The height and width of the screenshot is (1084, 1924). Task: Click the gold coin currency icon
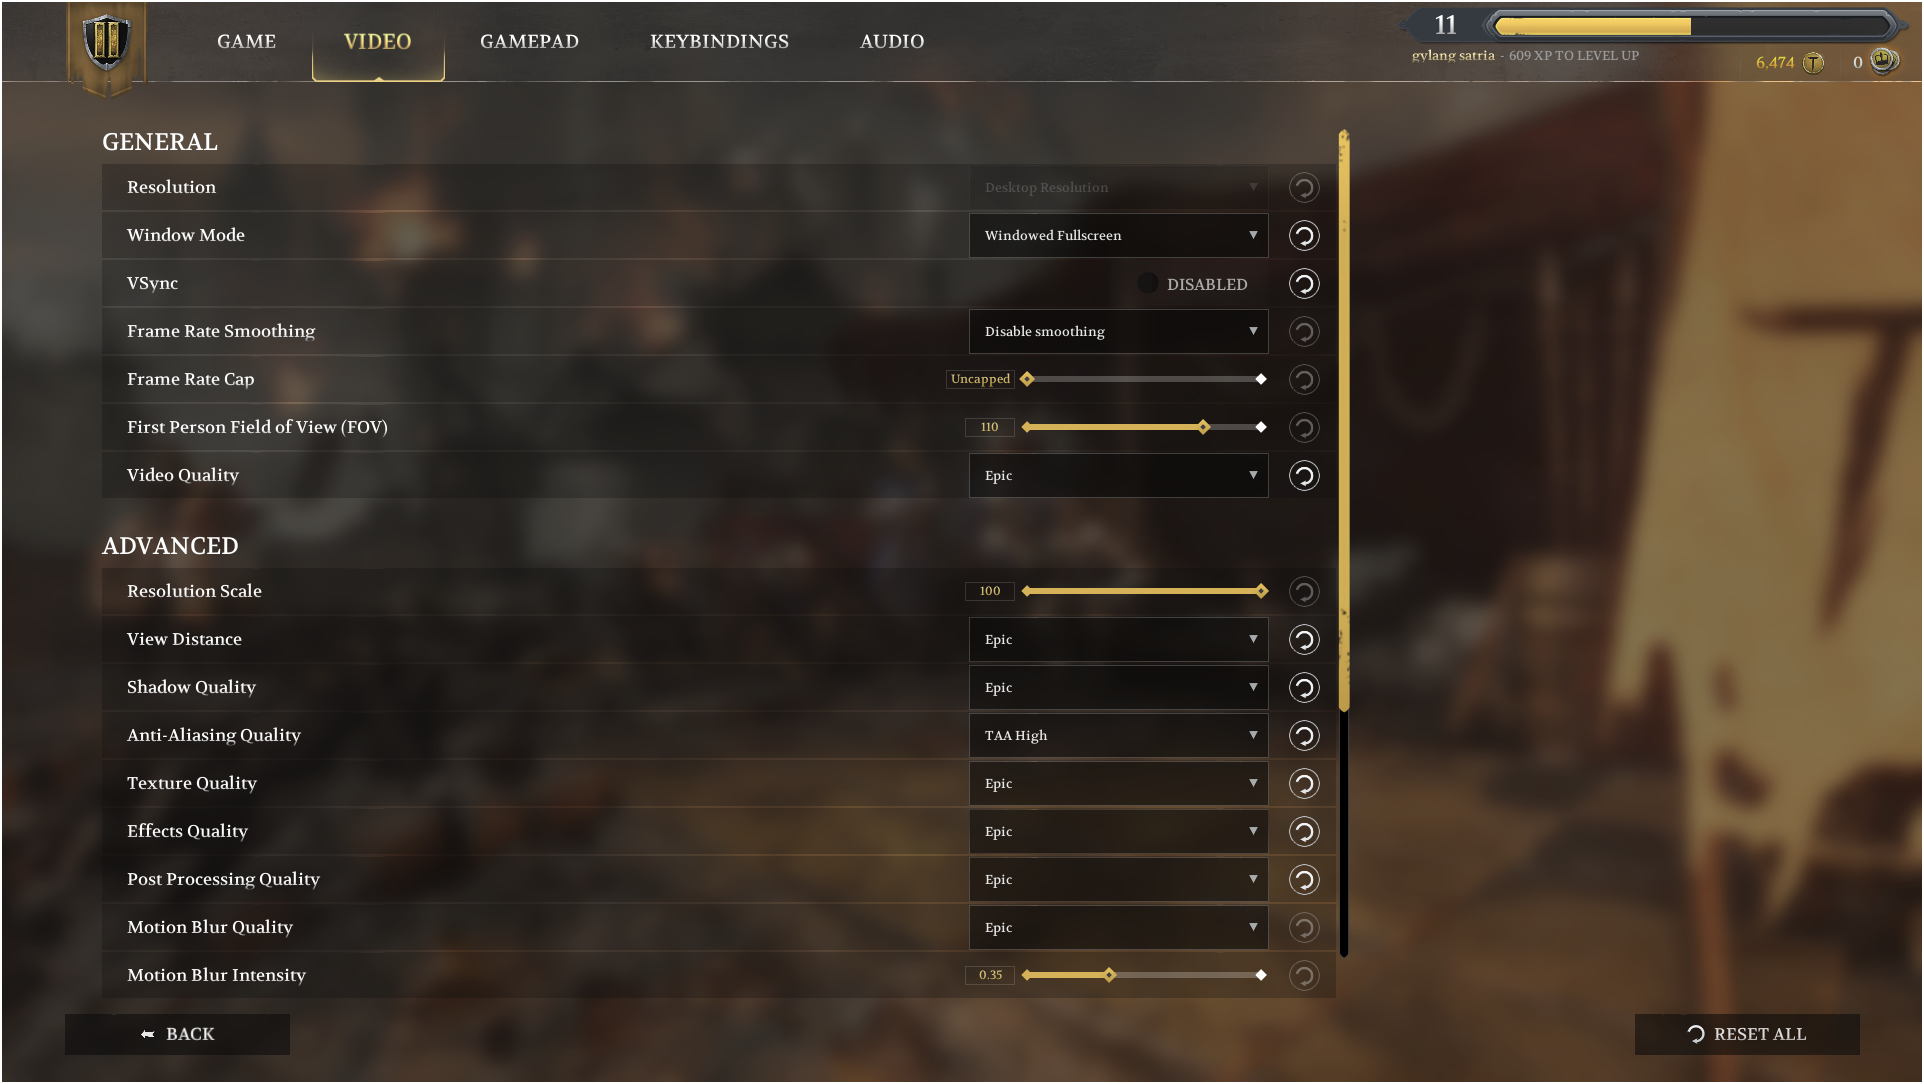(x=1813, y=63)
